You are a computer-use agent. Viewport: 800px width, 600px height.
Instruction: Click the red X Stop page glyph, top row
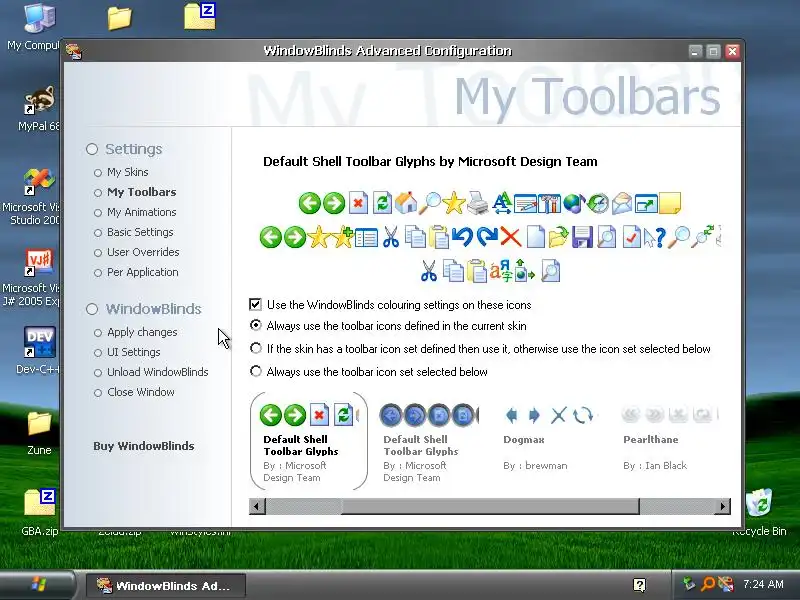(358, 203)
